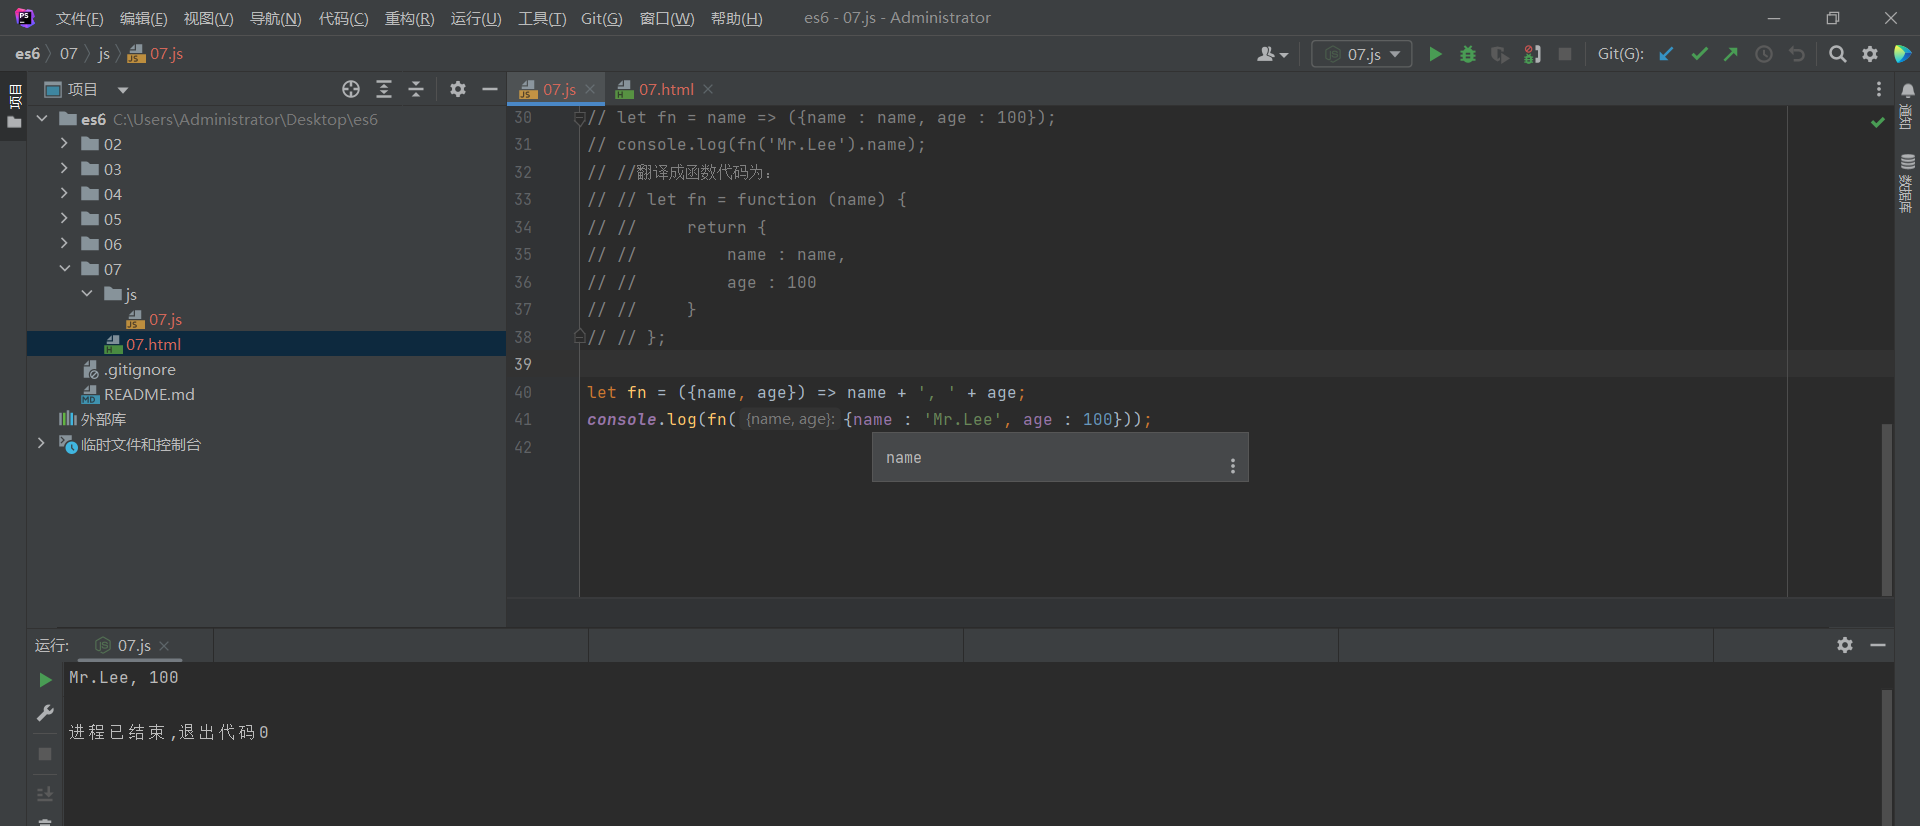Click 07 breadcrumb in navigation bar
Viewport: 1920px width, 826px height.
tap(68, 54)
